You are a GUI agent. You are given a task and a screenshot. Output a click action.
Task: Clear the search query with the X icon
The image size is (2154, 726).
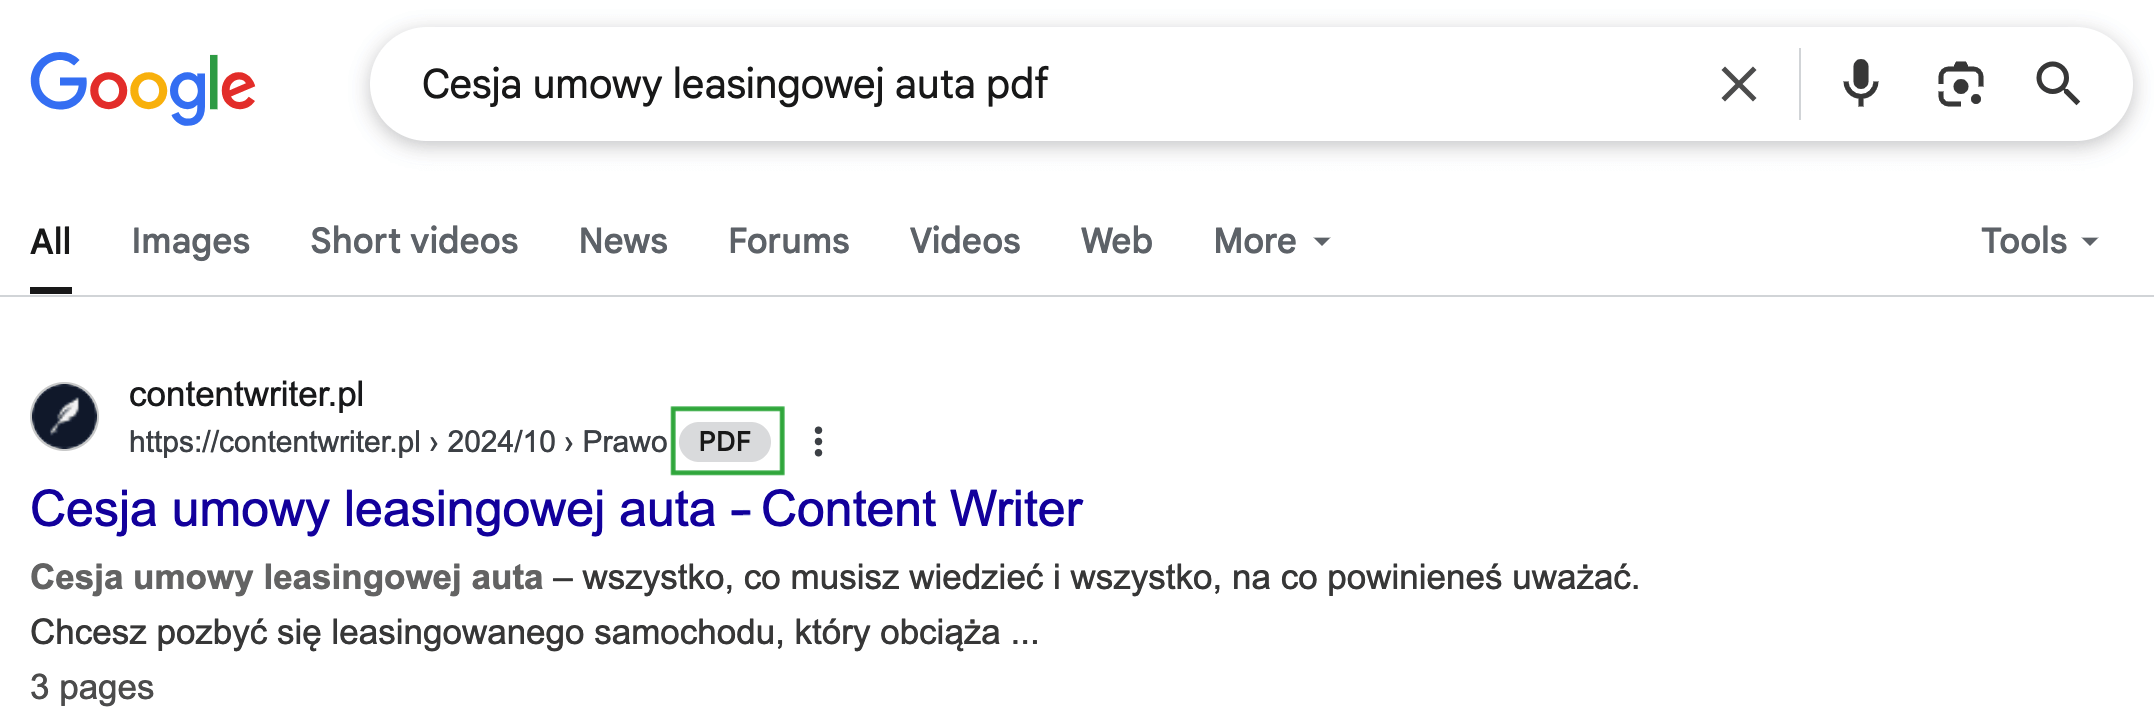pos(1739,84)
